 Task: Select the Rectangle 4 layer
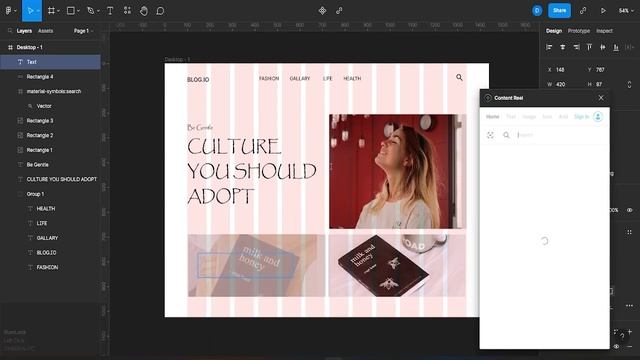click(50, 77)
